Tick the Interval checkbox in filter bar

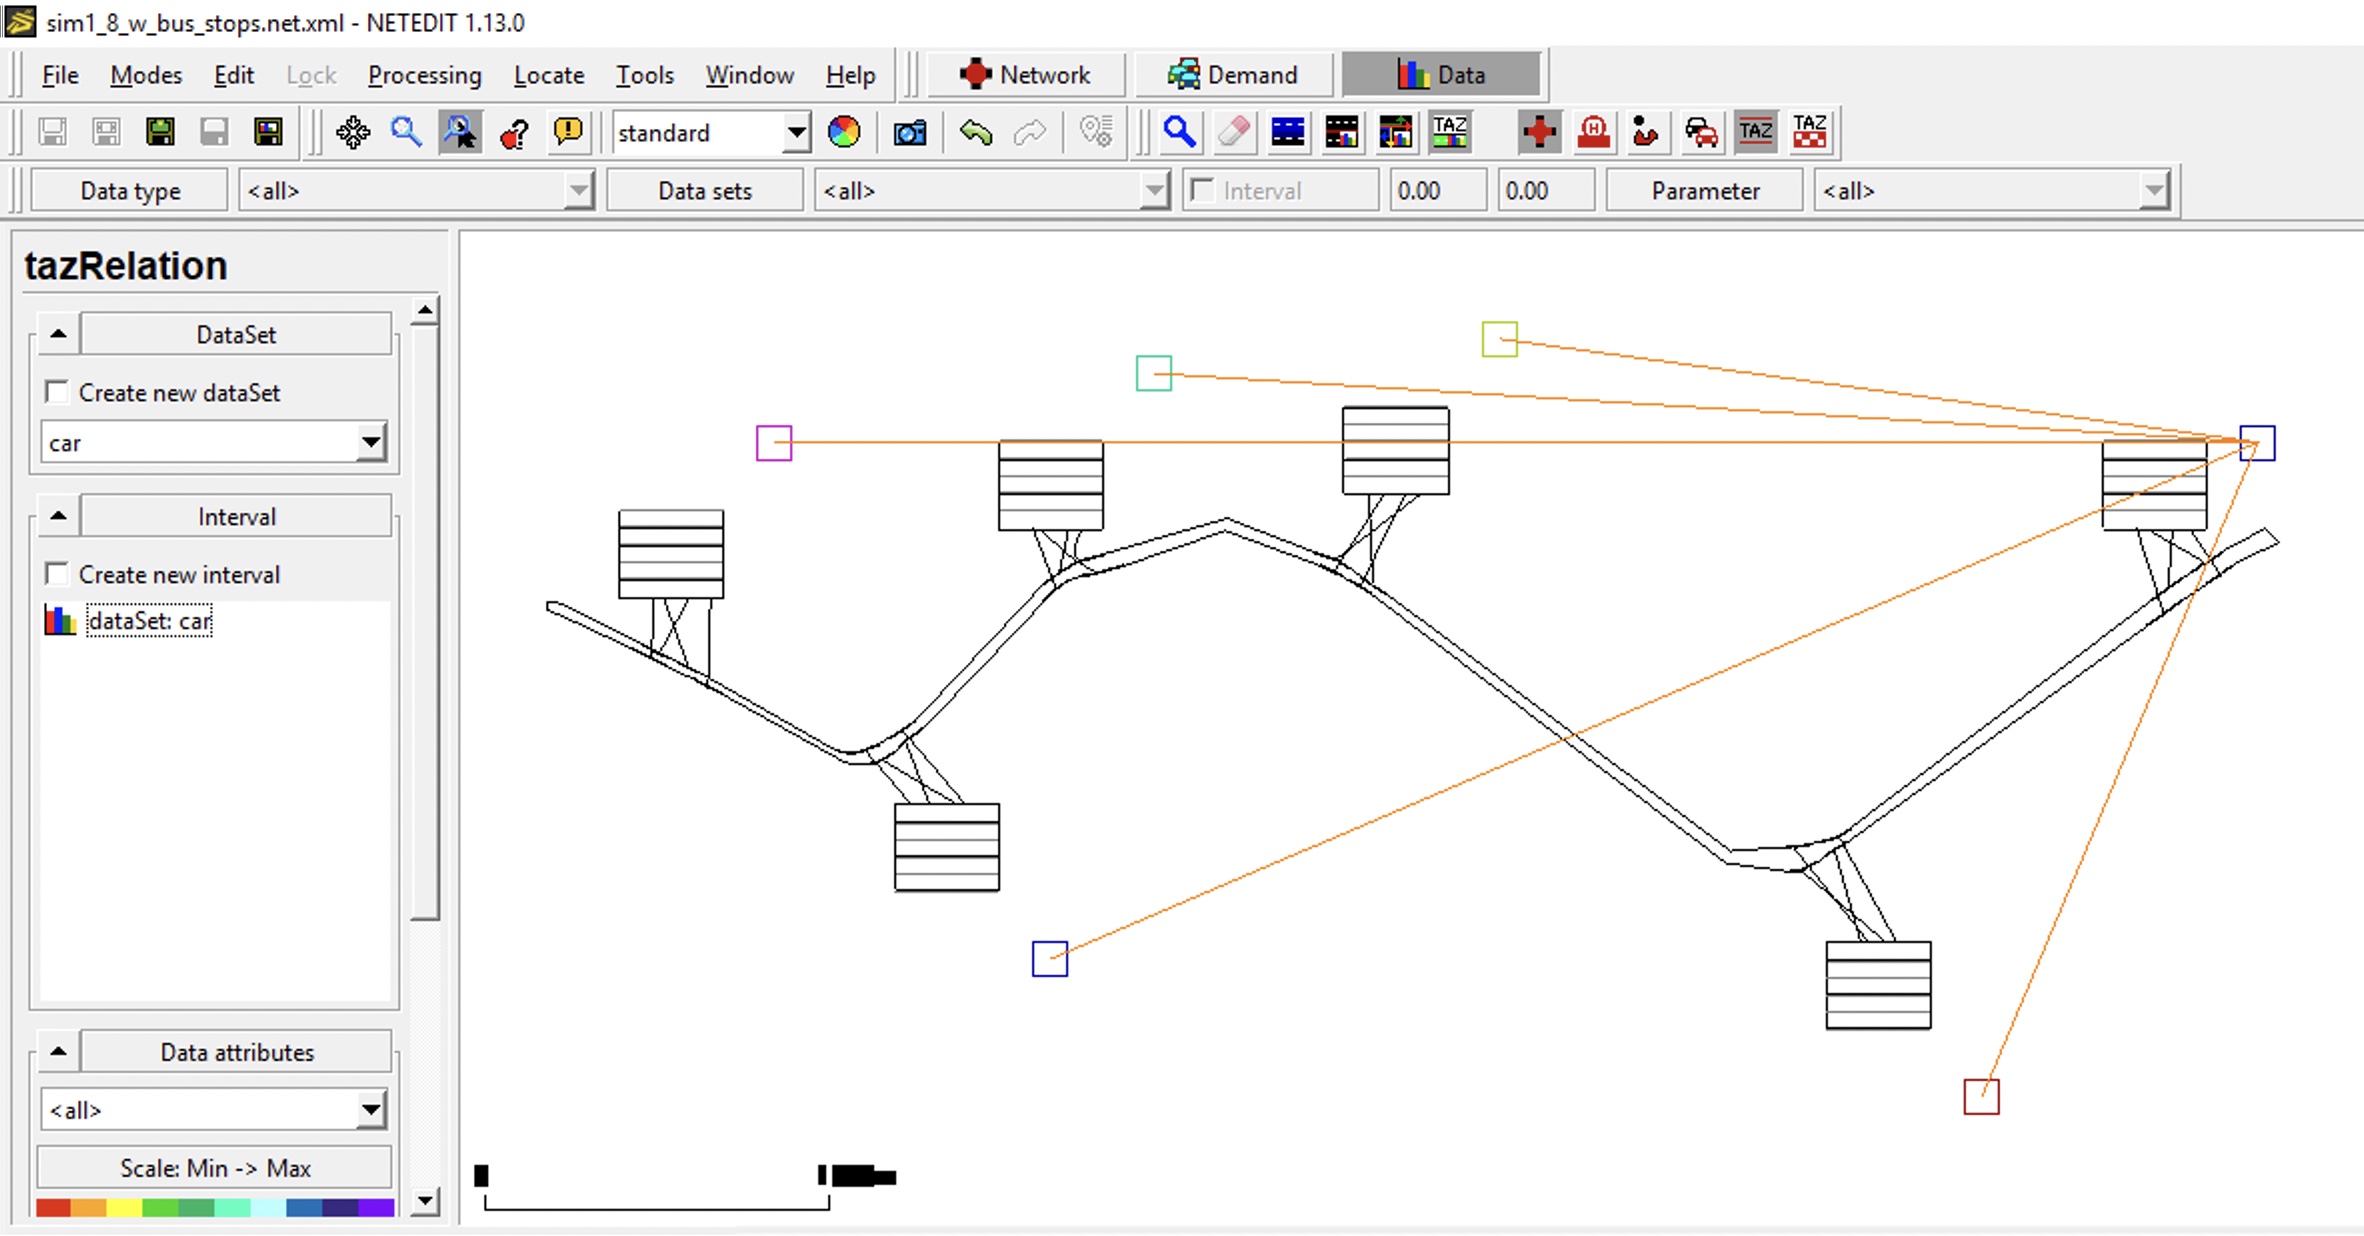tap(1203, 190)
